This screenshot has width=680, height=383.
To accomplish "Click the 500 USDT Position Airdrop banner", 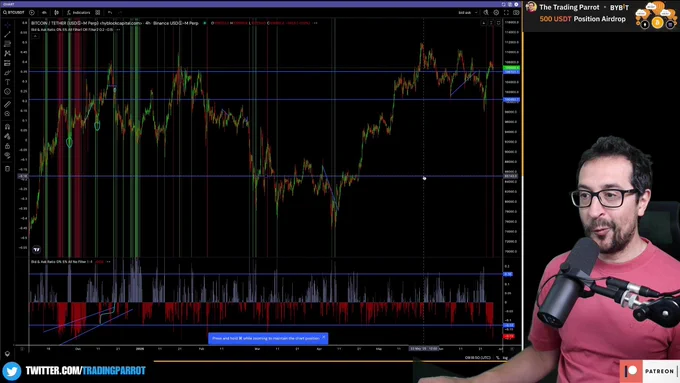I will [582, 19].
